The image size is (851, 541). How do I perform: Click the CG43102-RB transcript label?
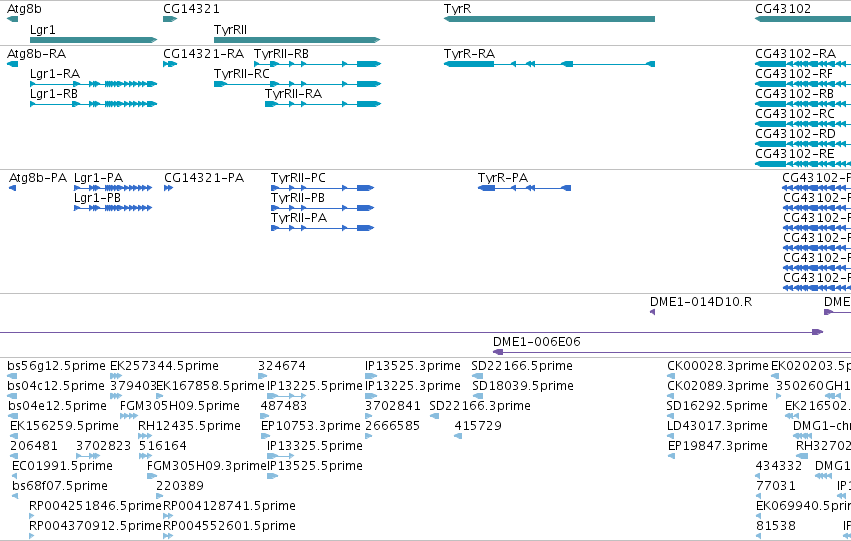(x=795, y=94)
